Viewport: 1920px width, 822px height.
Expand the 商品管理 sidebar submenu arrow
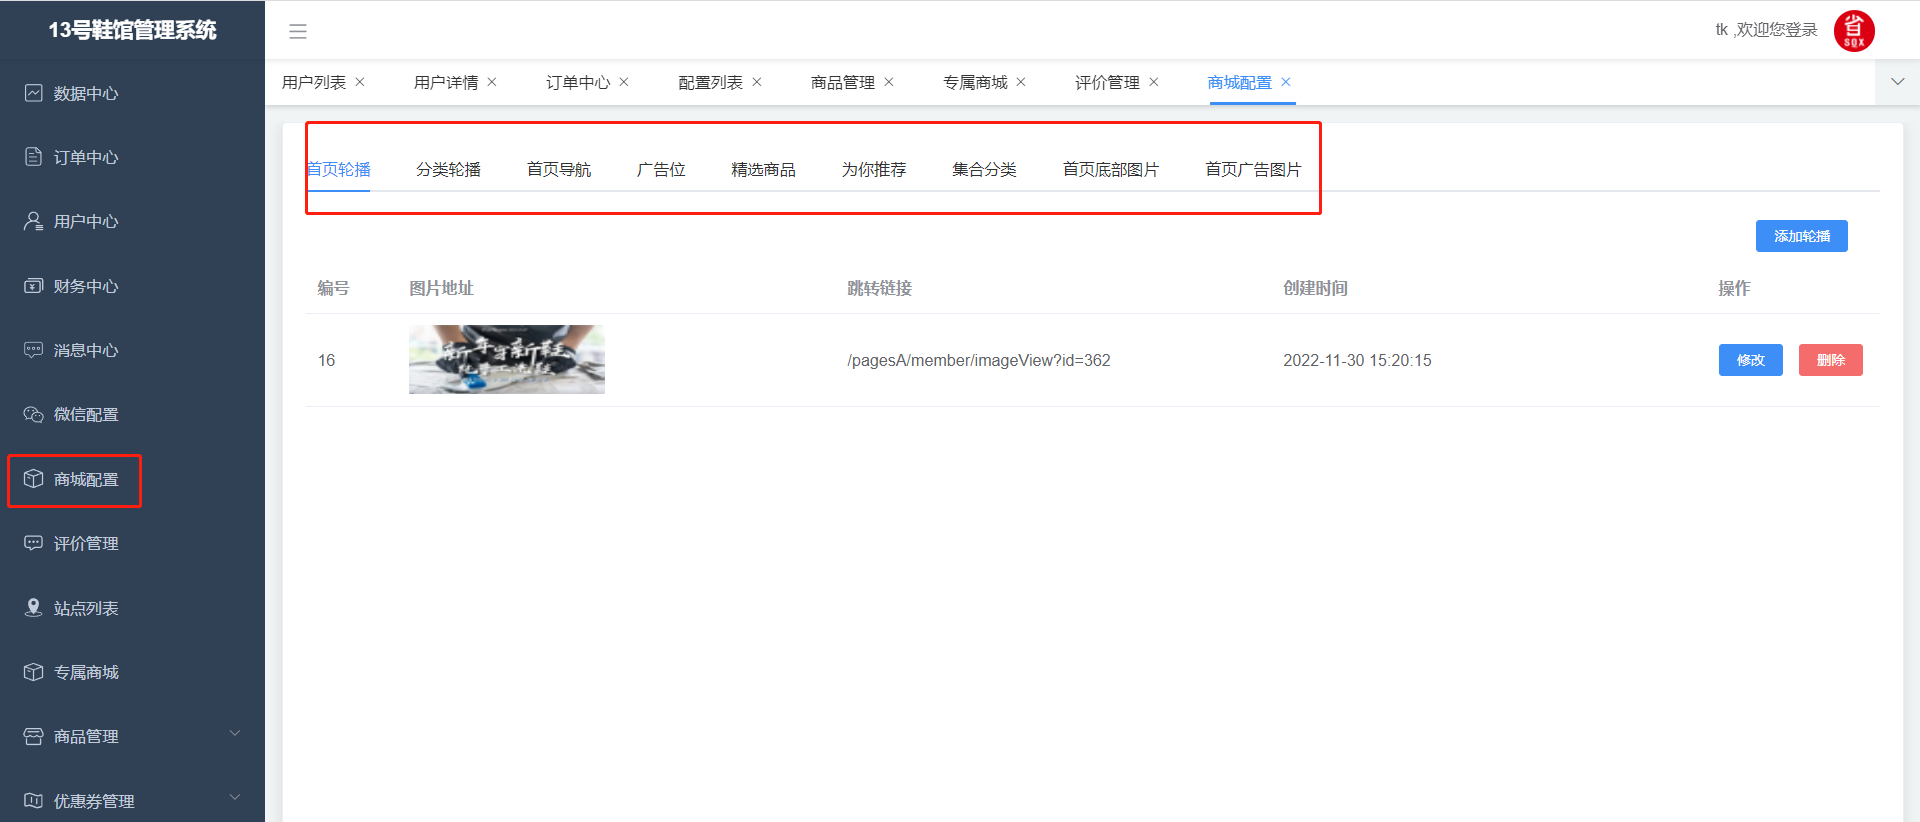pyautogui.click(x=235, y=734)
